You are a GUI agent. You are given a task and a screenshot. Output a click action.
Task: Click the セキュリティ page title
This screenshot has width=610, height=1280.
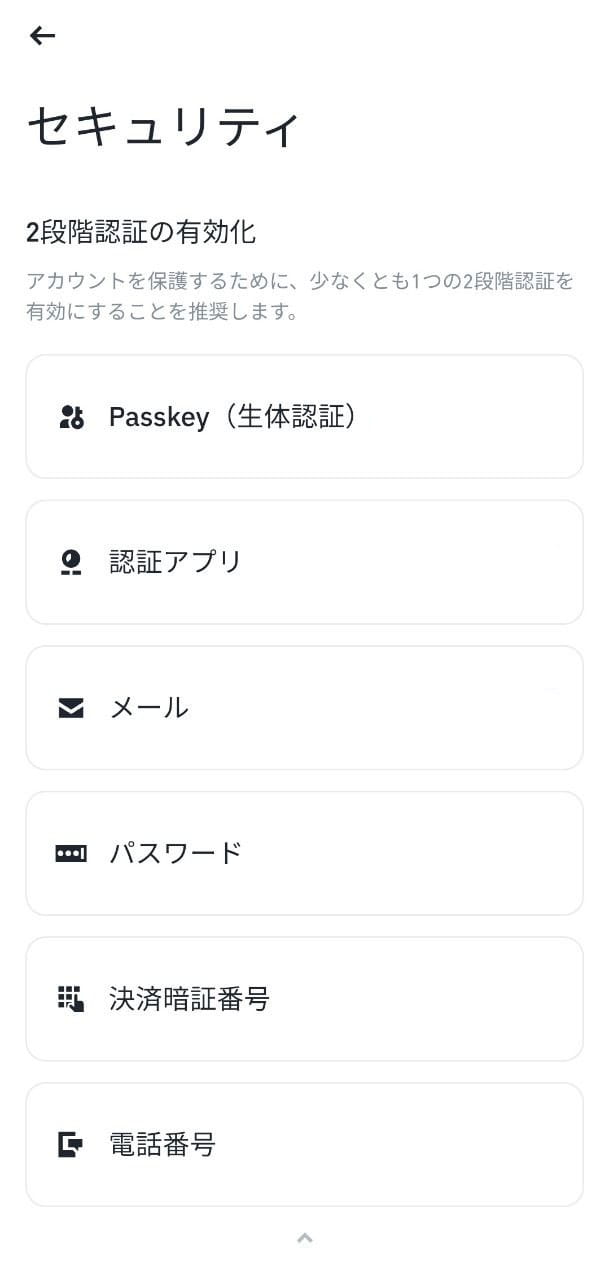[163, 125]
